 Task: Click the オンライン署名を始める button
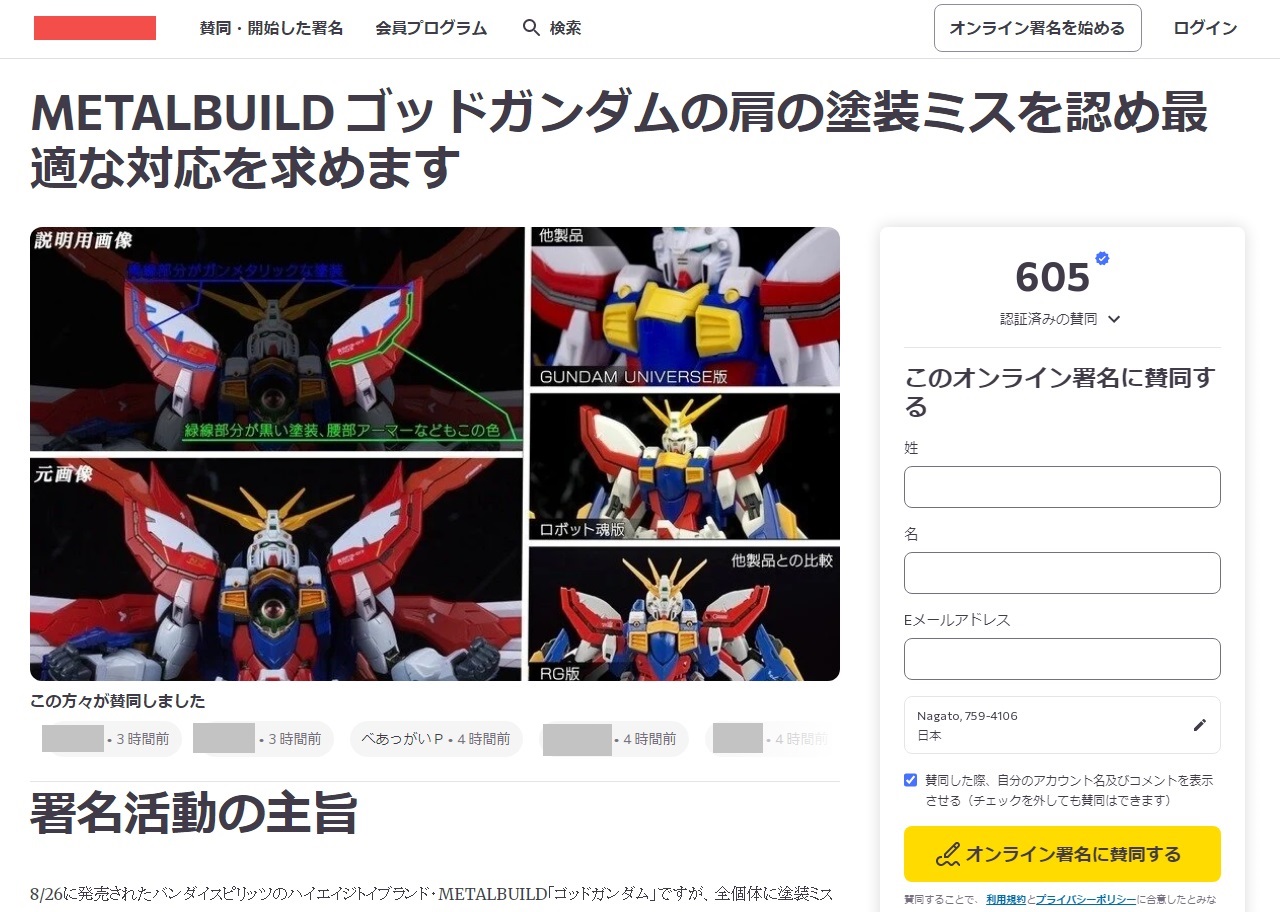pyautogui.click(x=1037, y=28)
